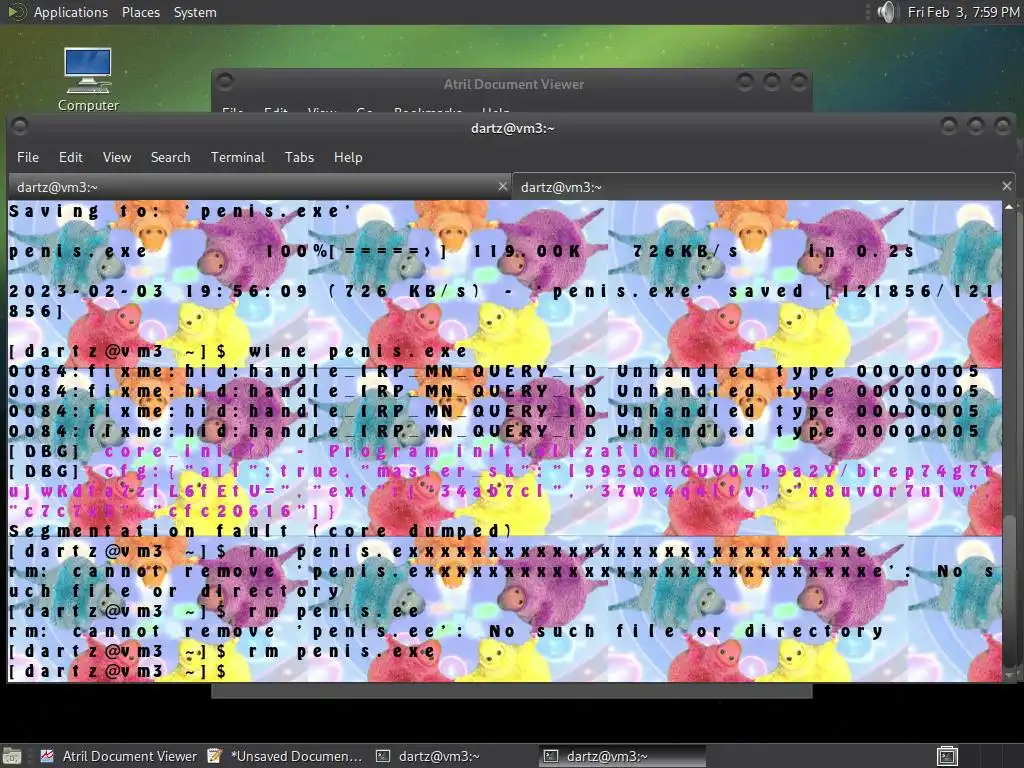Click the terminal scrollbar down arrow
The width and height of the screenshot is (1024, 768).
(x=1010, y=675)
